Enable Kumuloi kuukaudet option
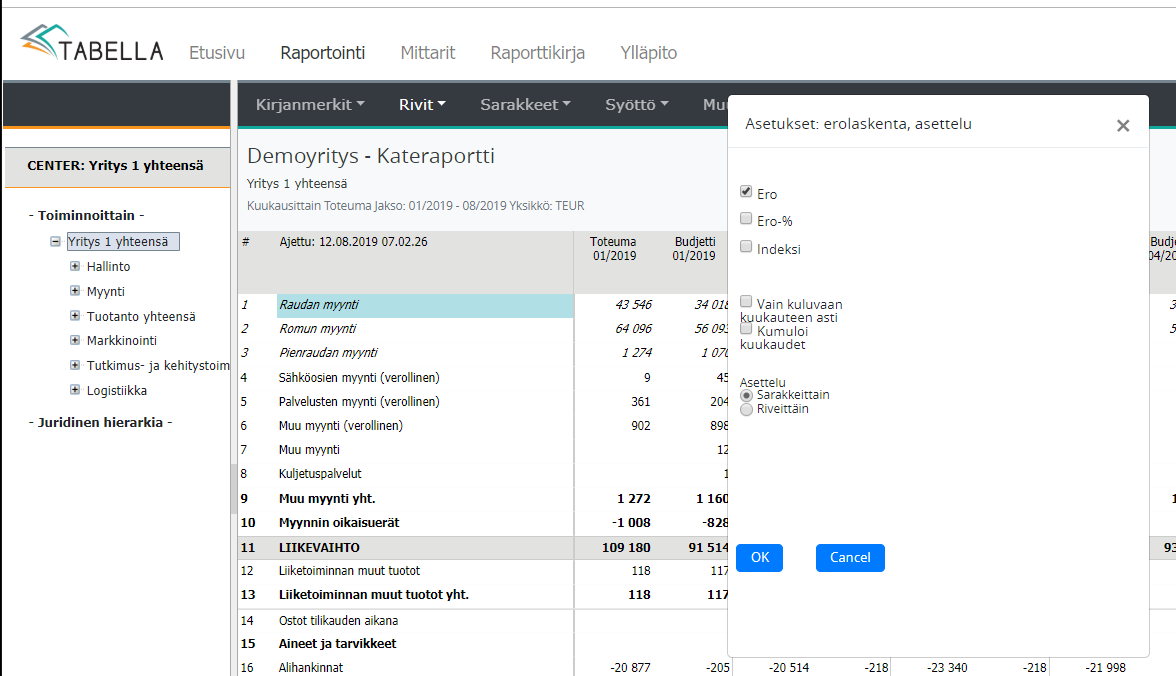This screenshot has width=1176, height=676. point(746,329)
